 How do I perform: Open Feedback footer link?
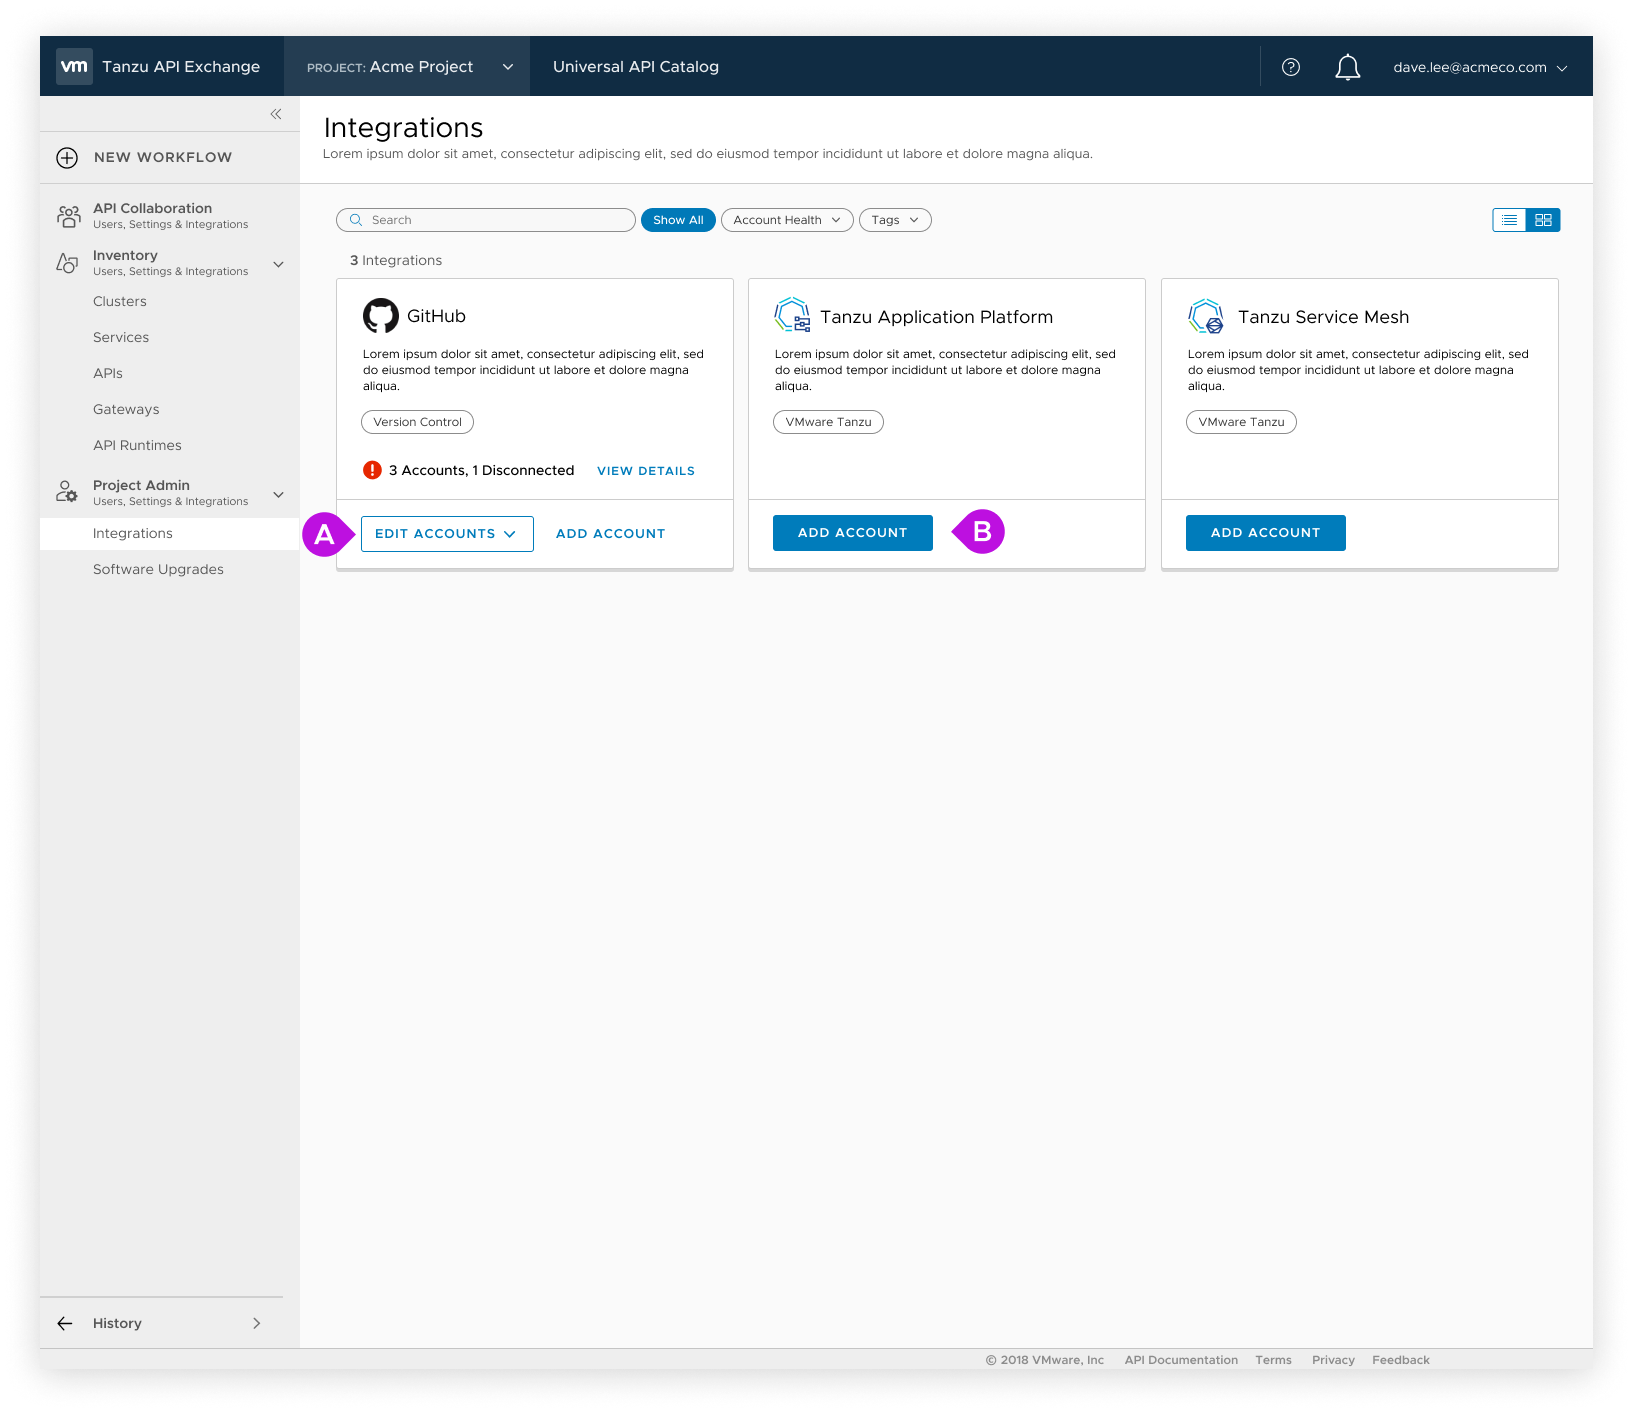click(x=1401, y=1360)
